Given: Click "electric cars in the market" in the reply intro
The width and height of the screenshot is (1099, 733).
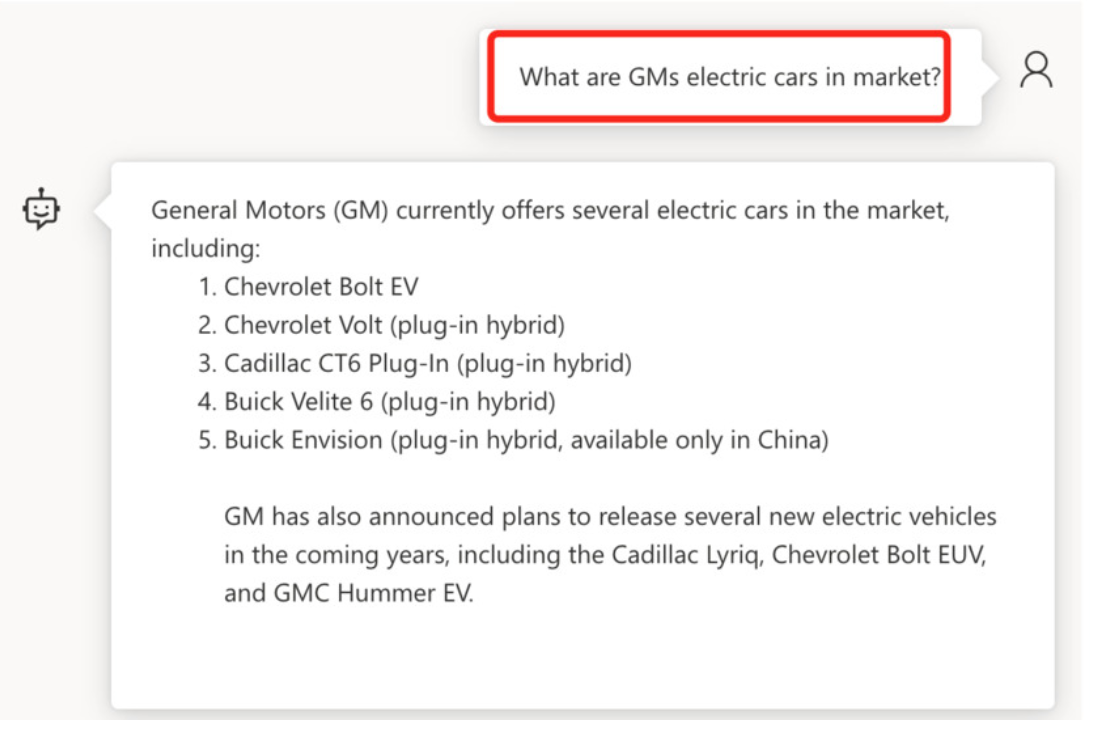Looking at the screenshot, I should click(788, 211).
